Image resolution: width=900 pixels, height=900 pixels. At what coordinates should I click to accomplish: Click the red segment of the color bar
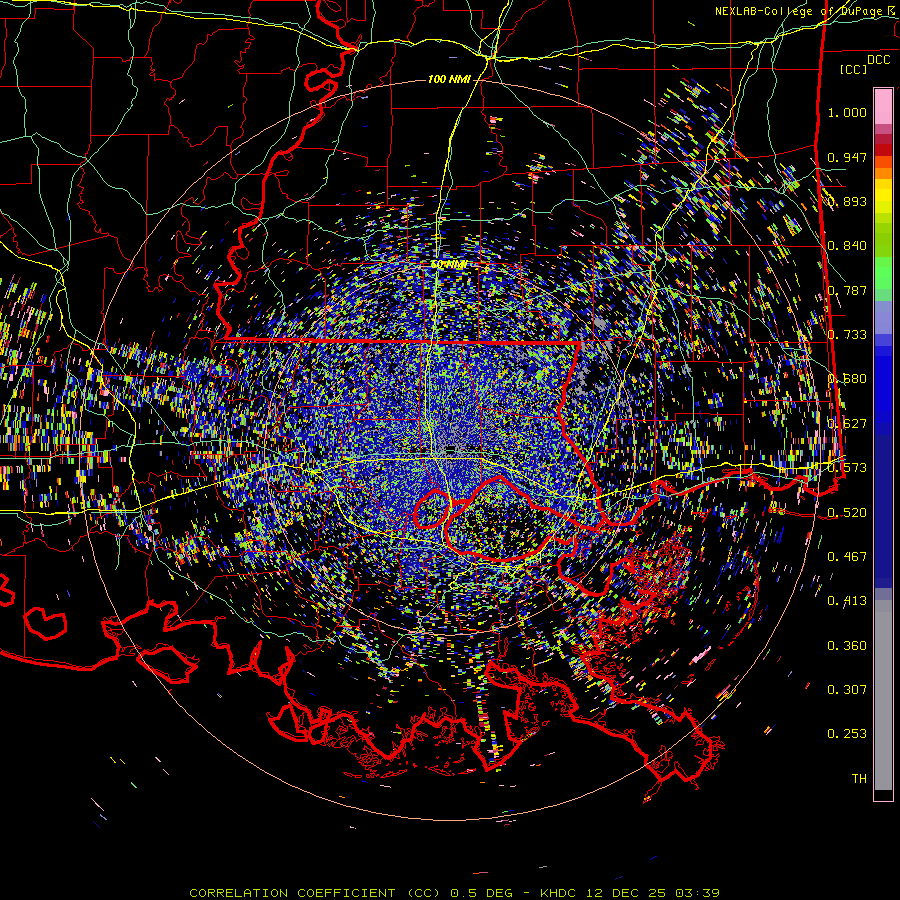(883, 149)
